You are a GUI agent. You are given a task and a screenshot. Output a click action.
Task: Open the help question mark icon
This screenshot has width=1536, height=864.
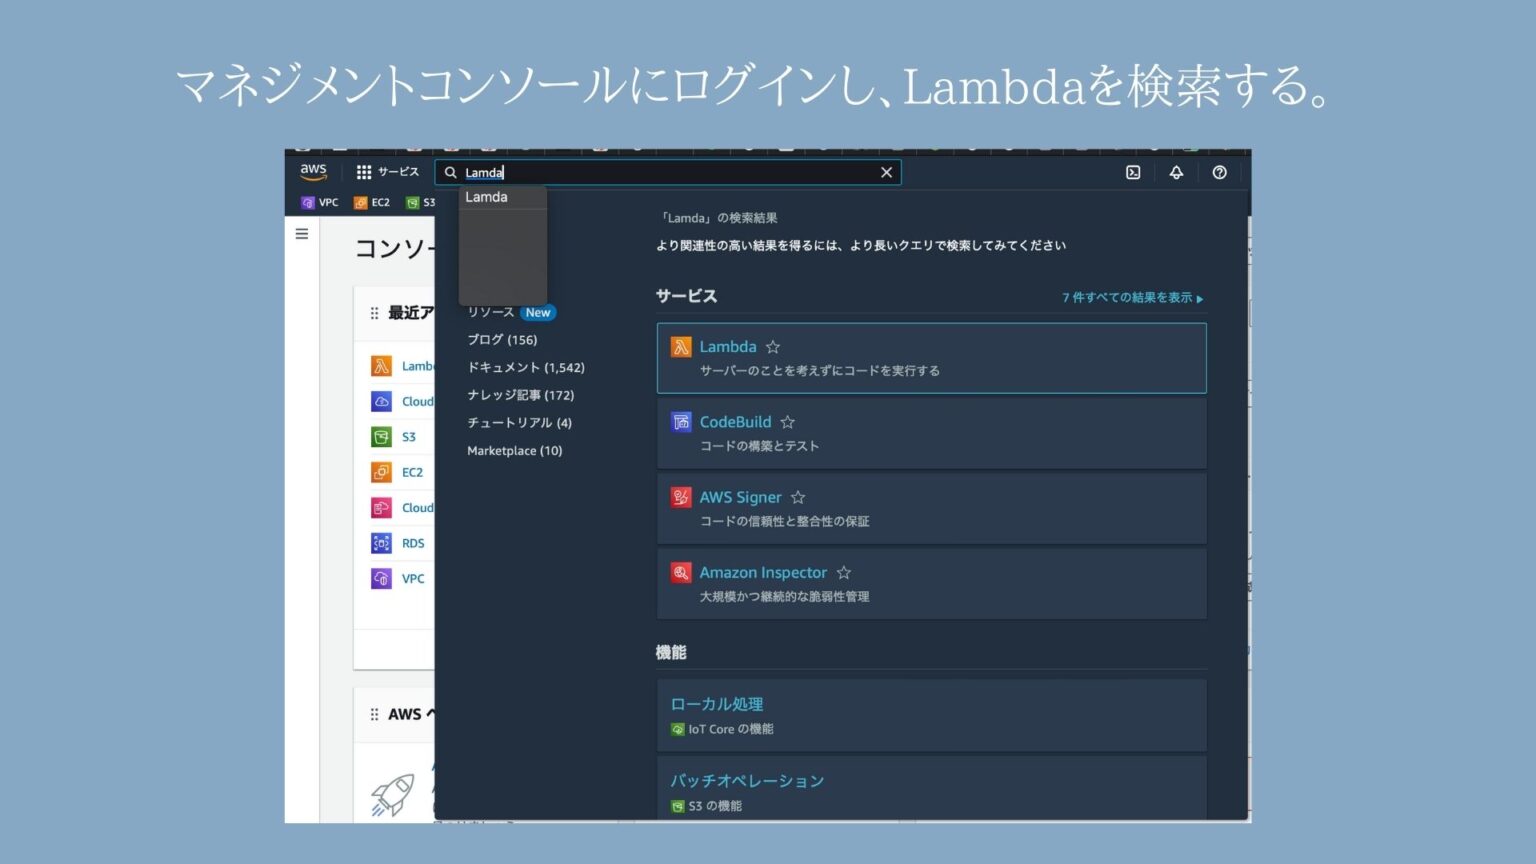pos(1219,172)
